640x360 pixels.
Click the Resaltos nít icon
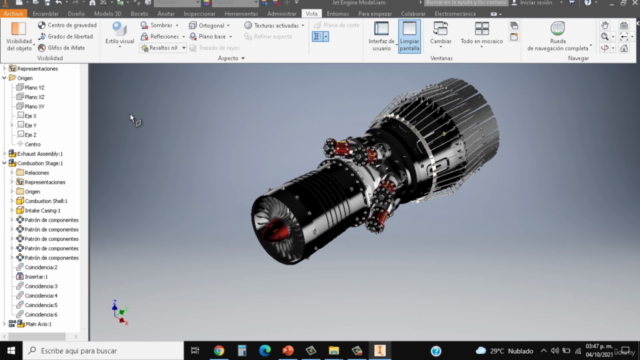pyautogui.click(x=144, y=48)
